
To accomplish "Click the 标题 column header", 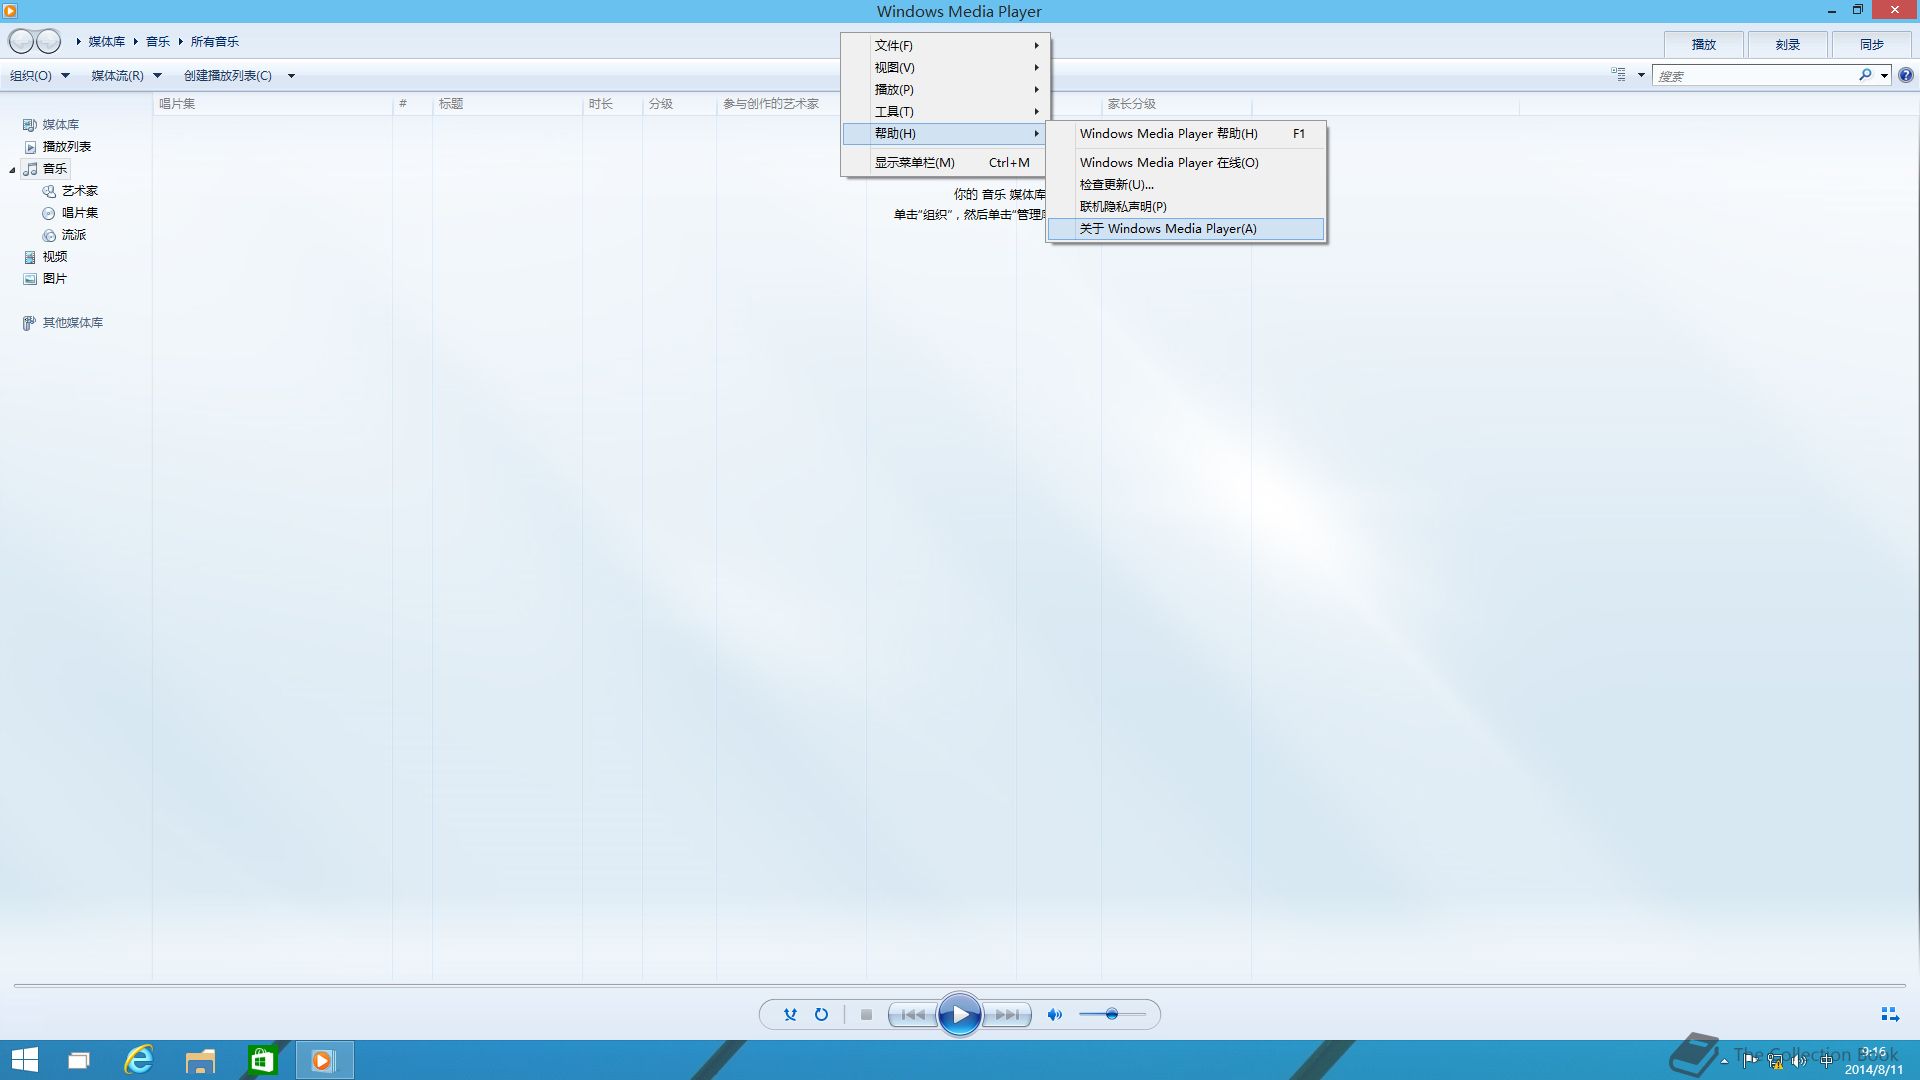I will [507, 103].
